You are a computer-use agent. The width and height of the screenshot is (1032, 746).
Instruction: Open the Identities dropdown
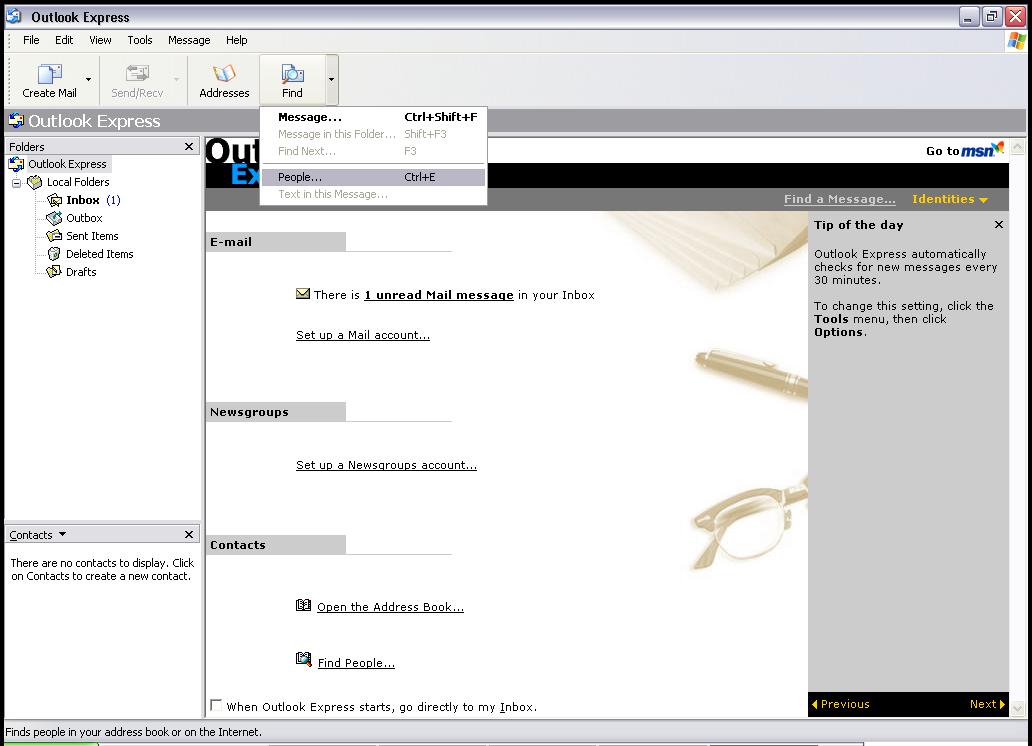click(950, 199)
